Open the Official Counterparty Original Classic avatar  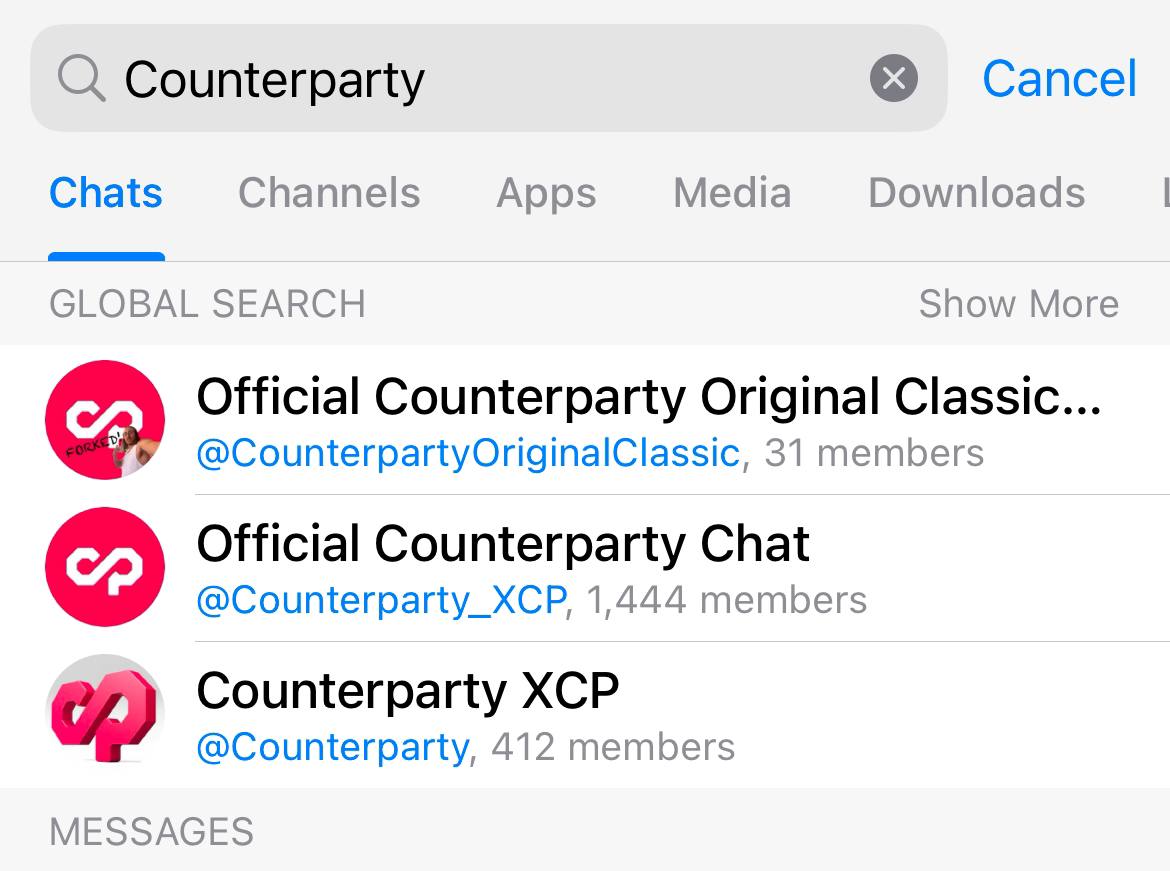105,420
